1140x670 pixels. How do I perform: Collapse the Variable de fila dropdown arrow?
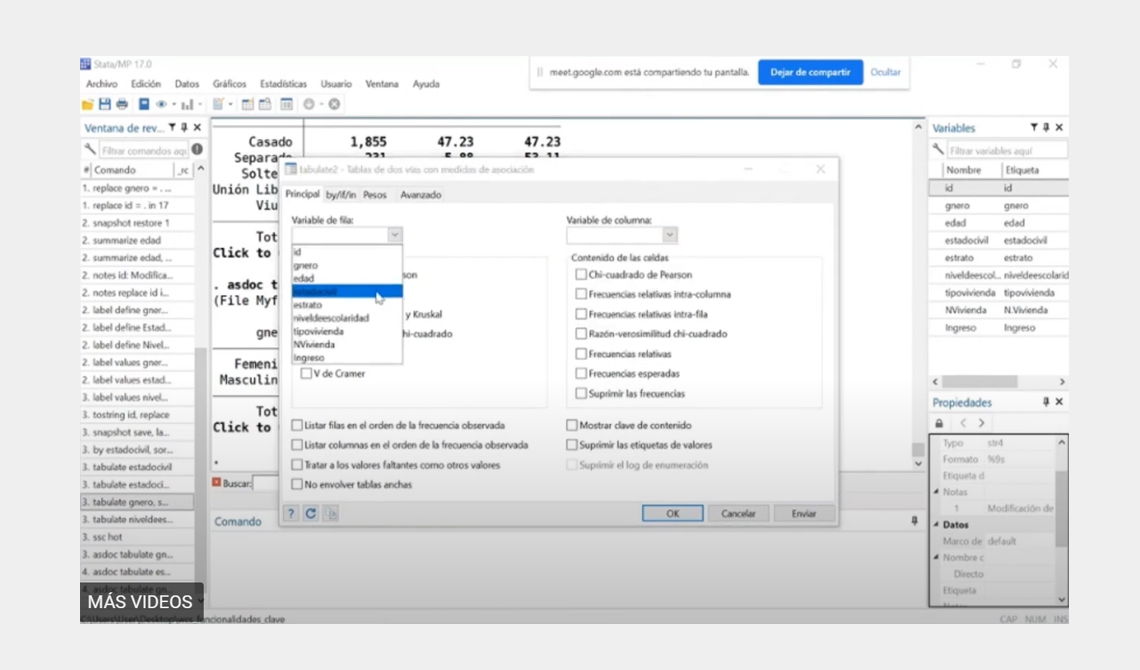(x=394, y=235)
